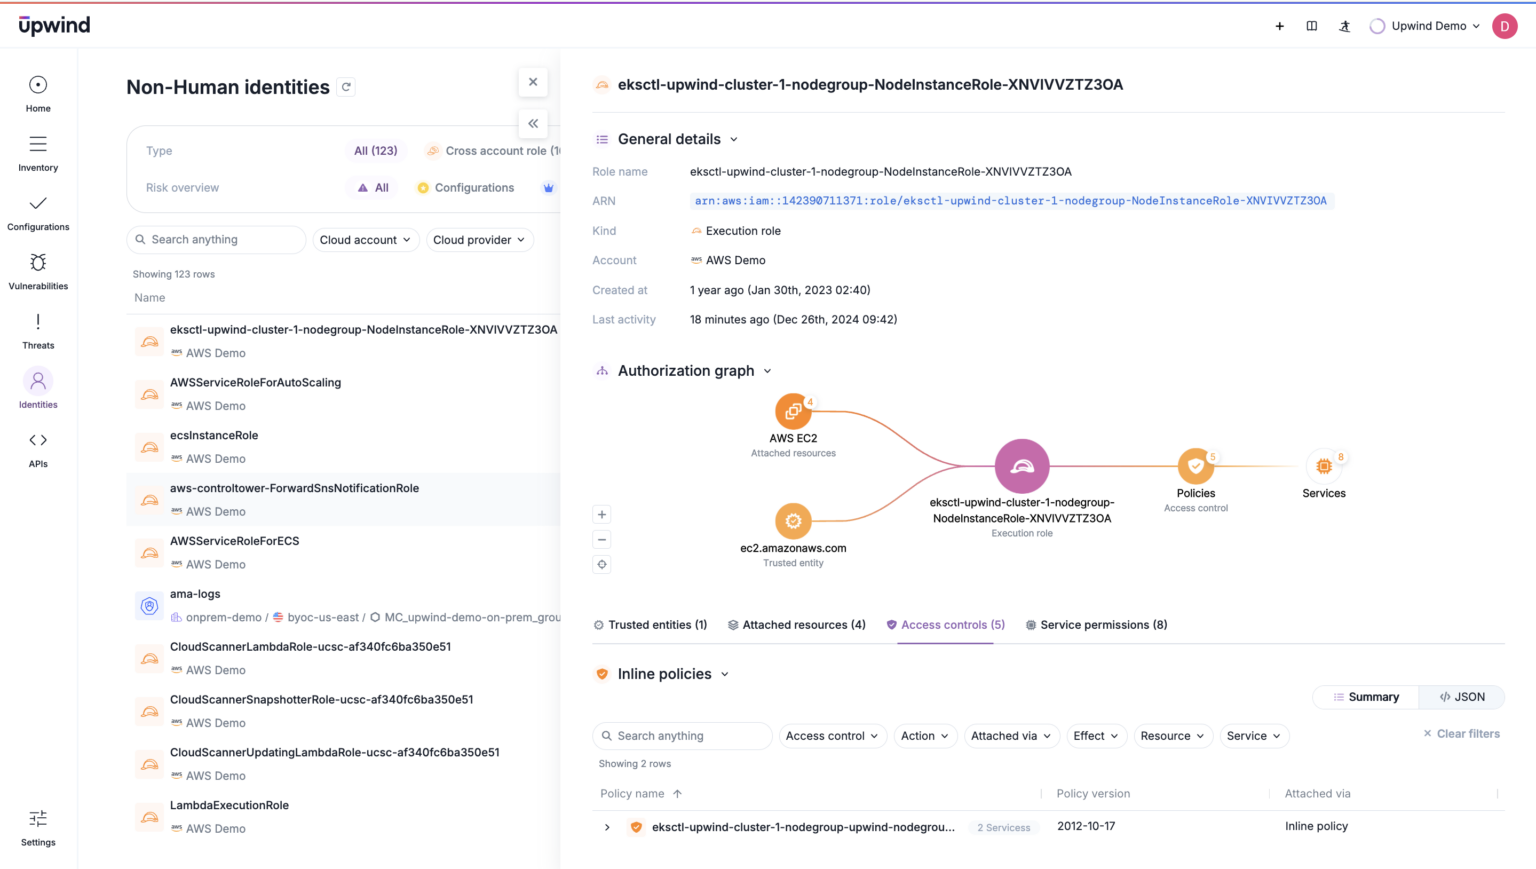Image resolution: width=1536 pixels, height=869 pixels.
Task: Open the Cloud provider filter dropdown
Action: coord(479,239)
